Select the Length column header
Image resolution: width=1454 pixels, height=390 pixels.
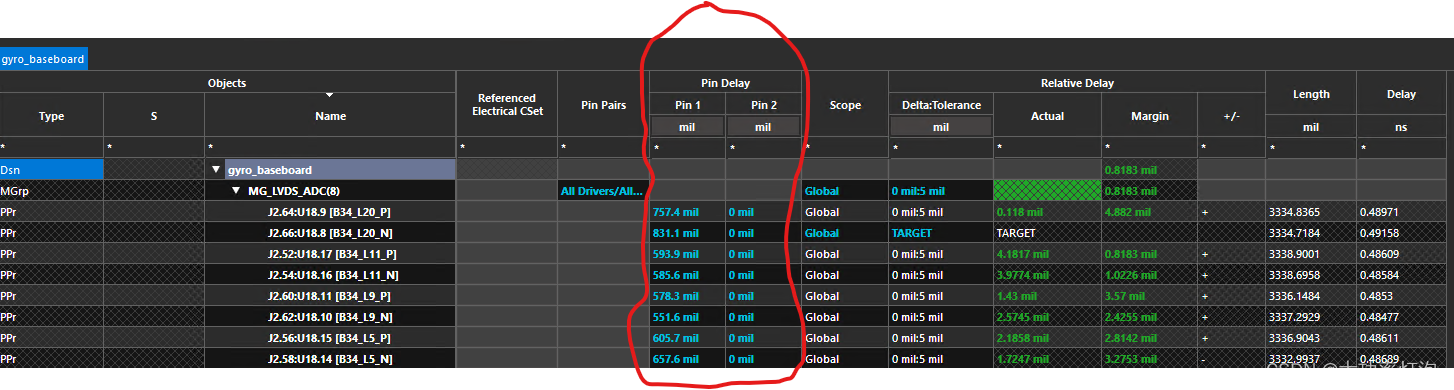point(1311,94)
